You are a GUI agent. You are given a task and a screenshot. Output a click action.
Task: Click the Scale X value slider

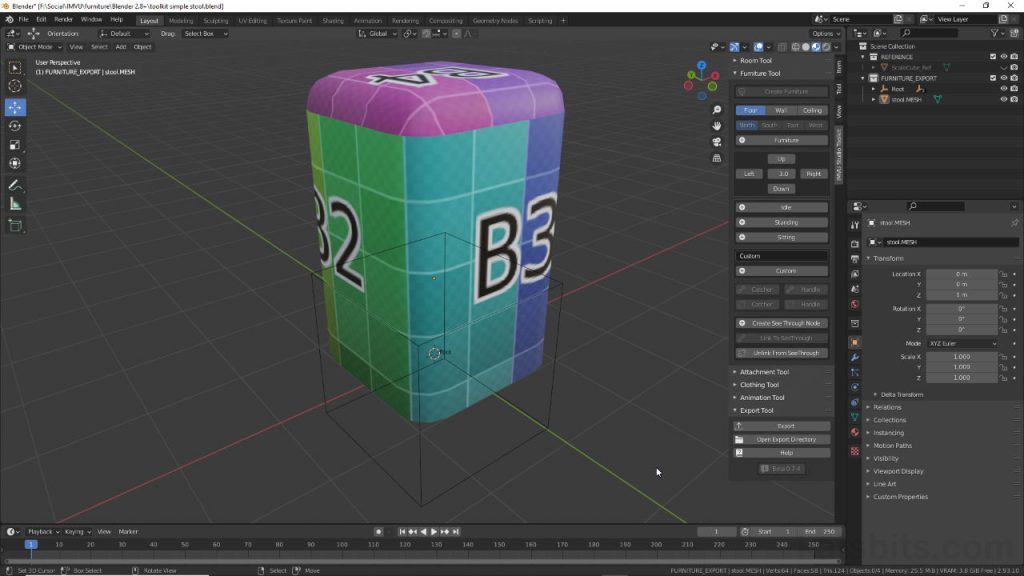coord(960,357)
